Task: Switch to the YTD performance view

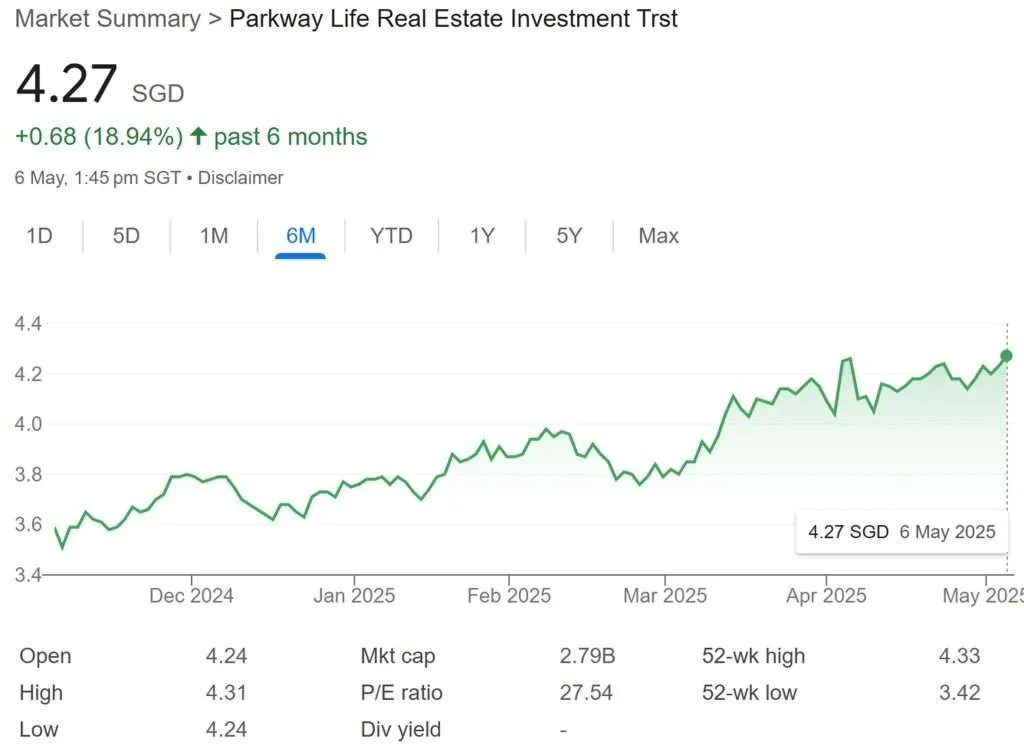Action: click(391, 236)
